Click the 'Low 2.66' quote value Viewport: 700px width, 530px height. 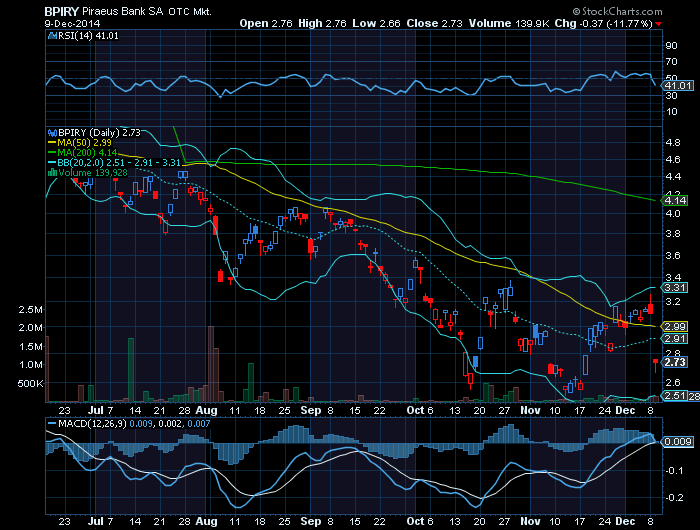click(376, 24)
